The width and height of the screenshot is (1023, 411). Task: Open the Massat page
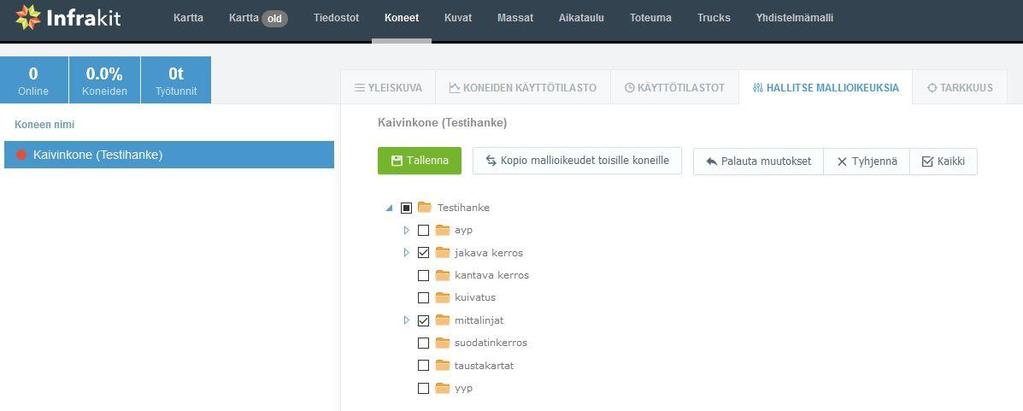515,18
